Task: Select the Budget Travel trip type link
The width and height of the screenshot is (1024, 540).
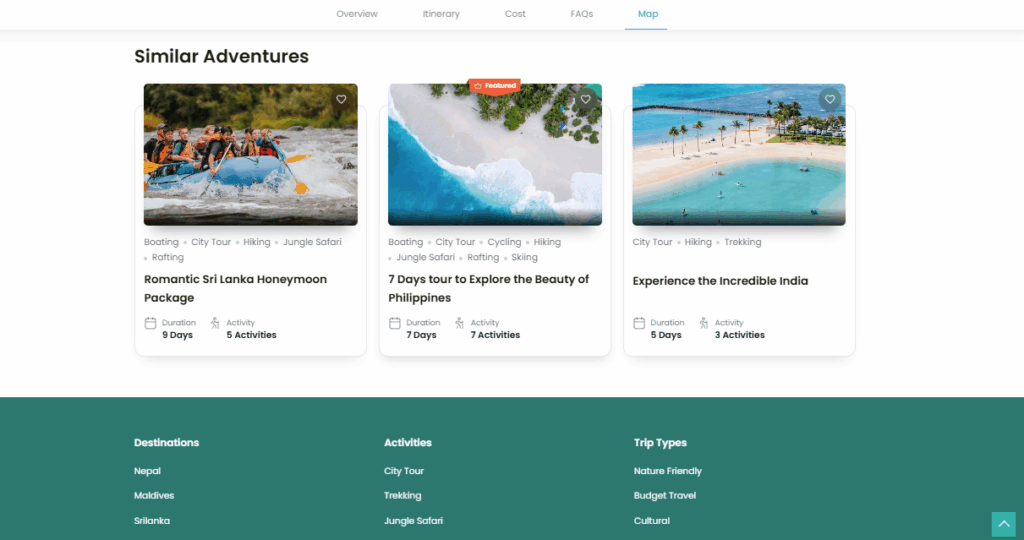Action: point(665,496)
